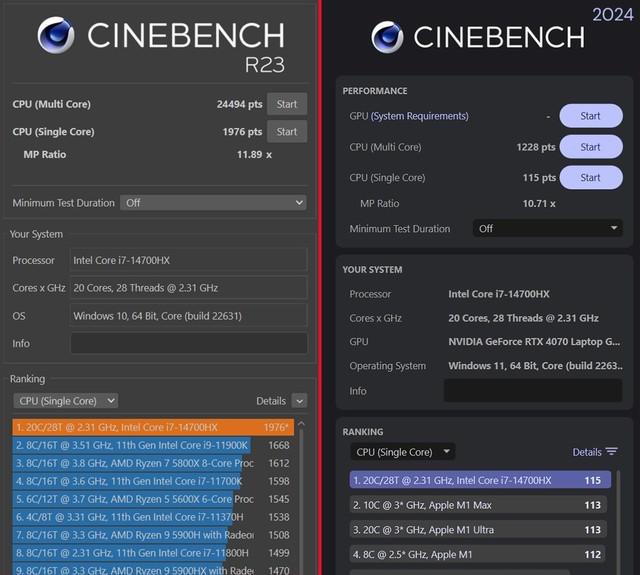Select ranking row 11th Gen Intel Core i9-11900K
640x575 pixels.
[153, 445]
